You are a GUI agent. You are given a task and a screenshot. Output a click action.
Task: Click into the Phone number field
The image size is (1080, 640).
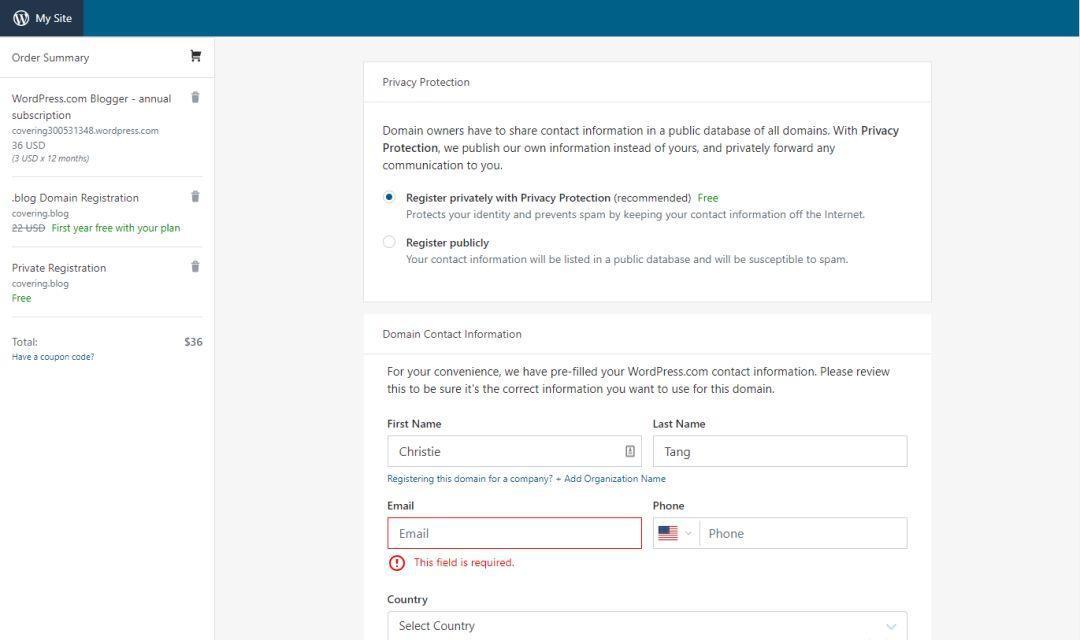(803, 533)
